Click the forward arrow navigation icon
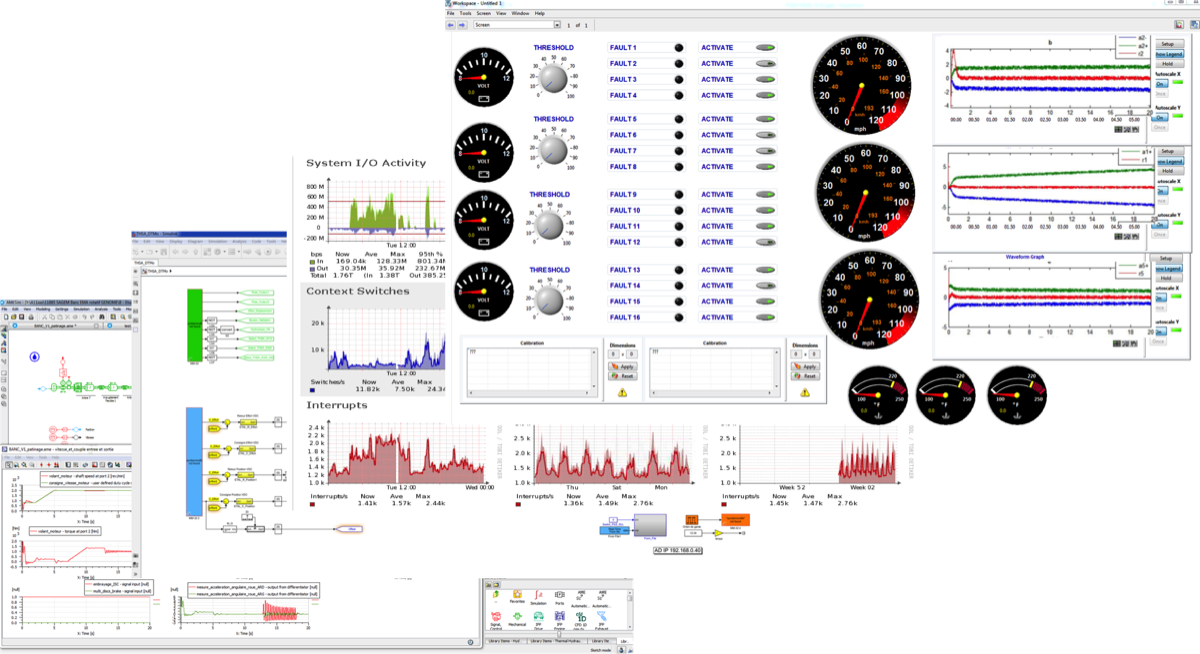The height and width of the screenshot is (654, 1200). pos(463,24)
